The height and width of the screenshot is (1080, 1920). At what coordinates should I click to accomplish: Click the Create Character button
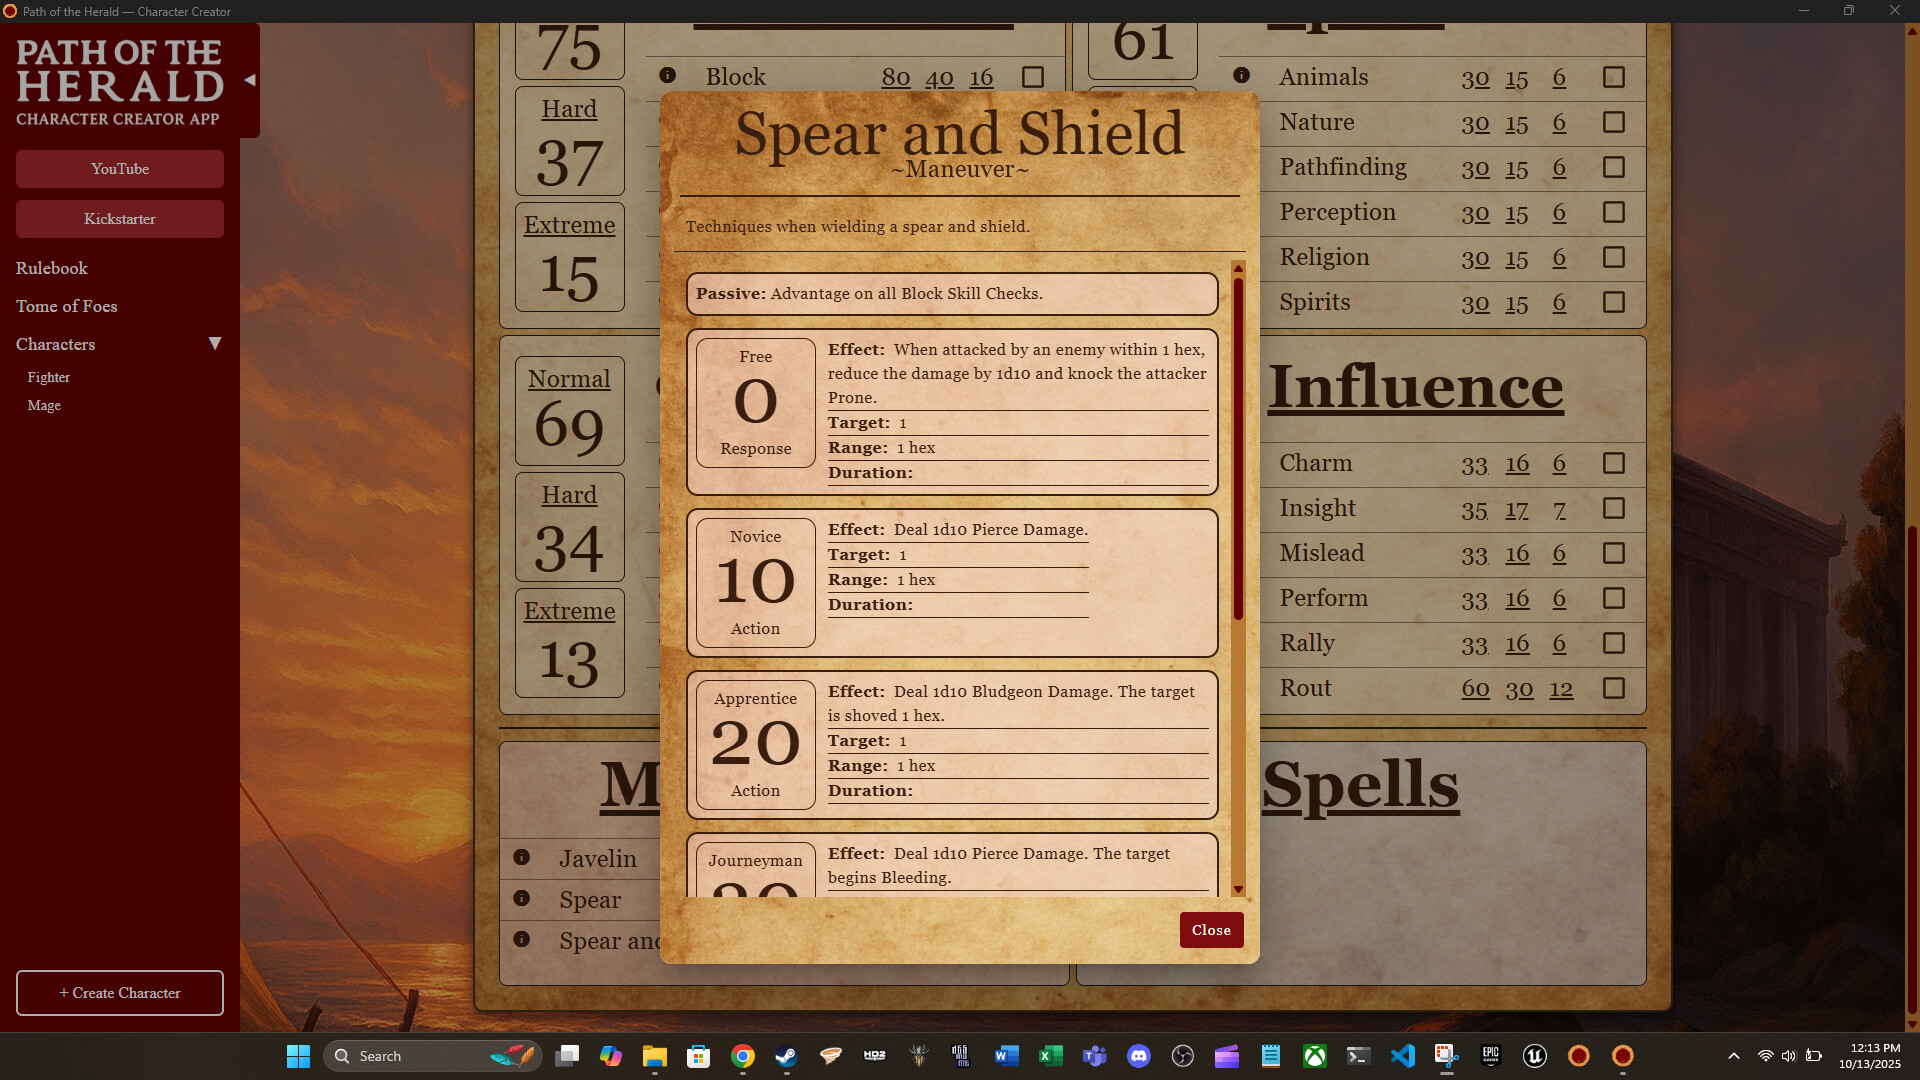tap(119, 993)
